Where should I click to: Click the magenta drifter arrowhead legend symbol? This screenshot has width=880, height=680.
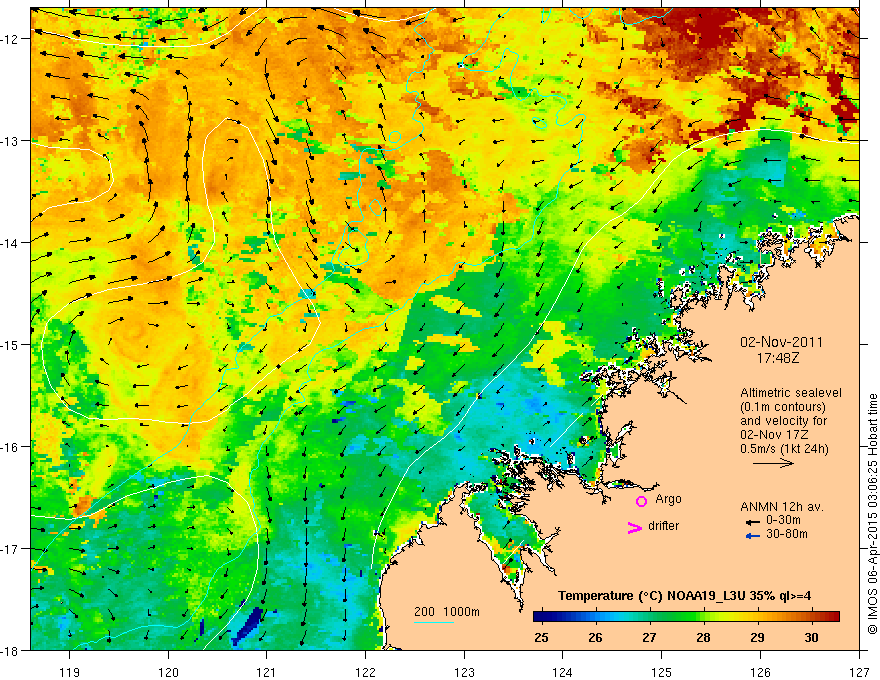coord(635,527)
